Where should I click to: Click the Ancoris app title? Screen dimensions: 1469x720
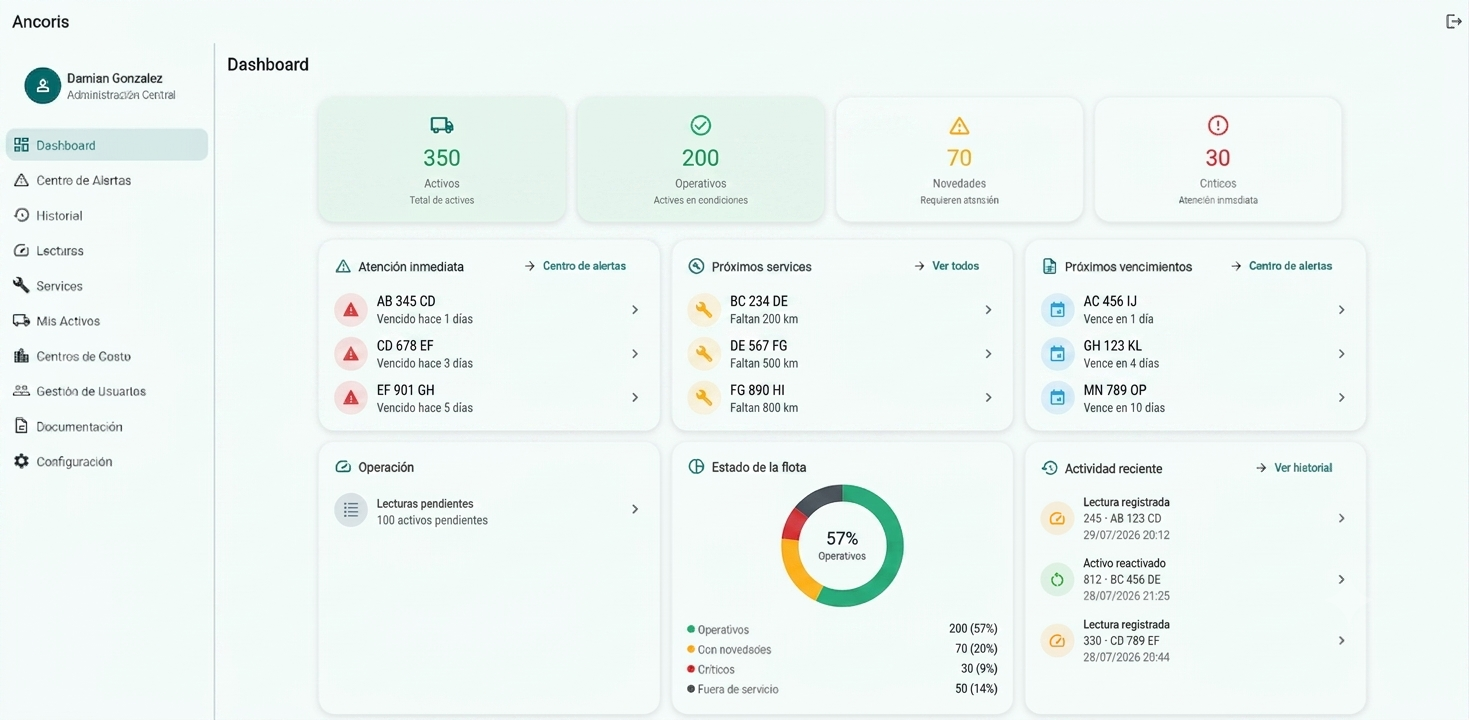41,22
